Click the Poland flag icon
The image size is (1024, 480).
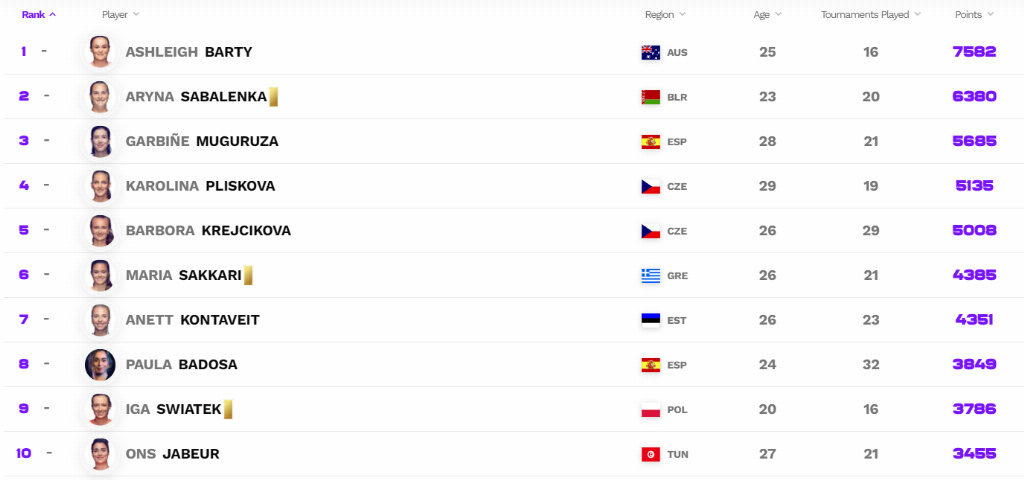point(650,409)
